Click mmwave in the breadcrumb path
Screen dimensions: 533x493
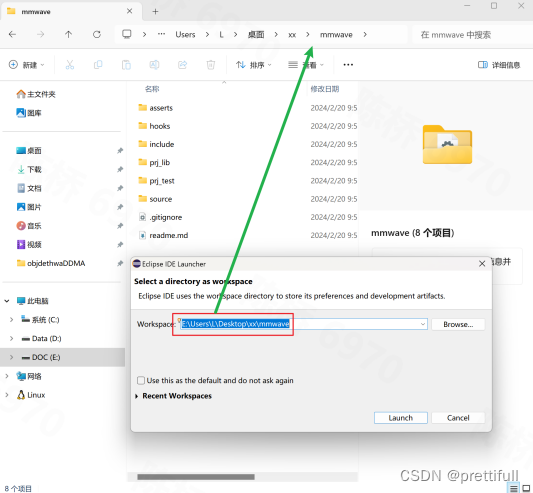click(x=336, y=35)
